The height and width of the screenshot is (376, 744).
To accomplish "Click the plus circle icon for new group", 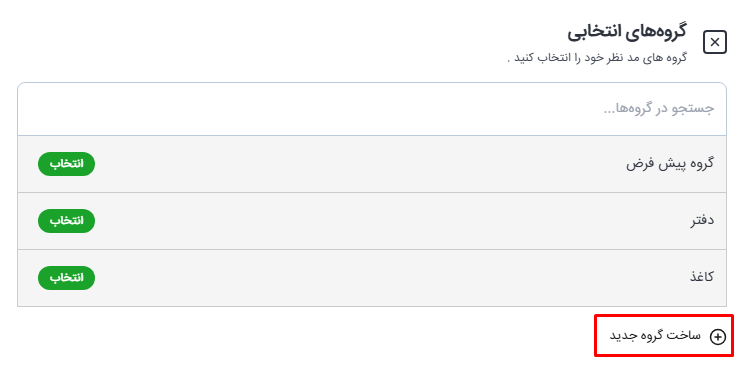I will (717, 337).
